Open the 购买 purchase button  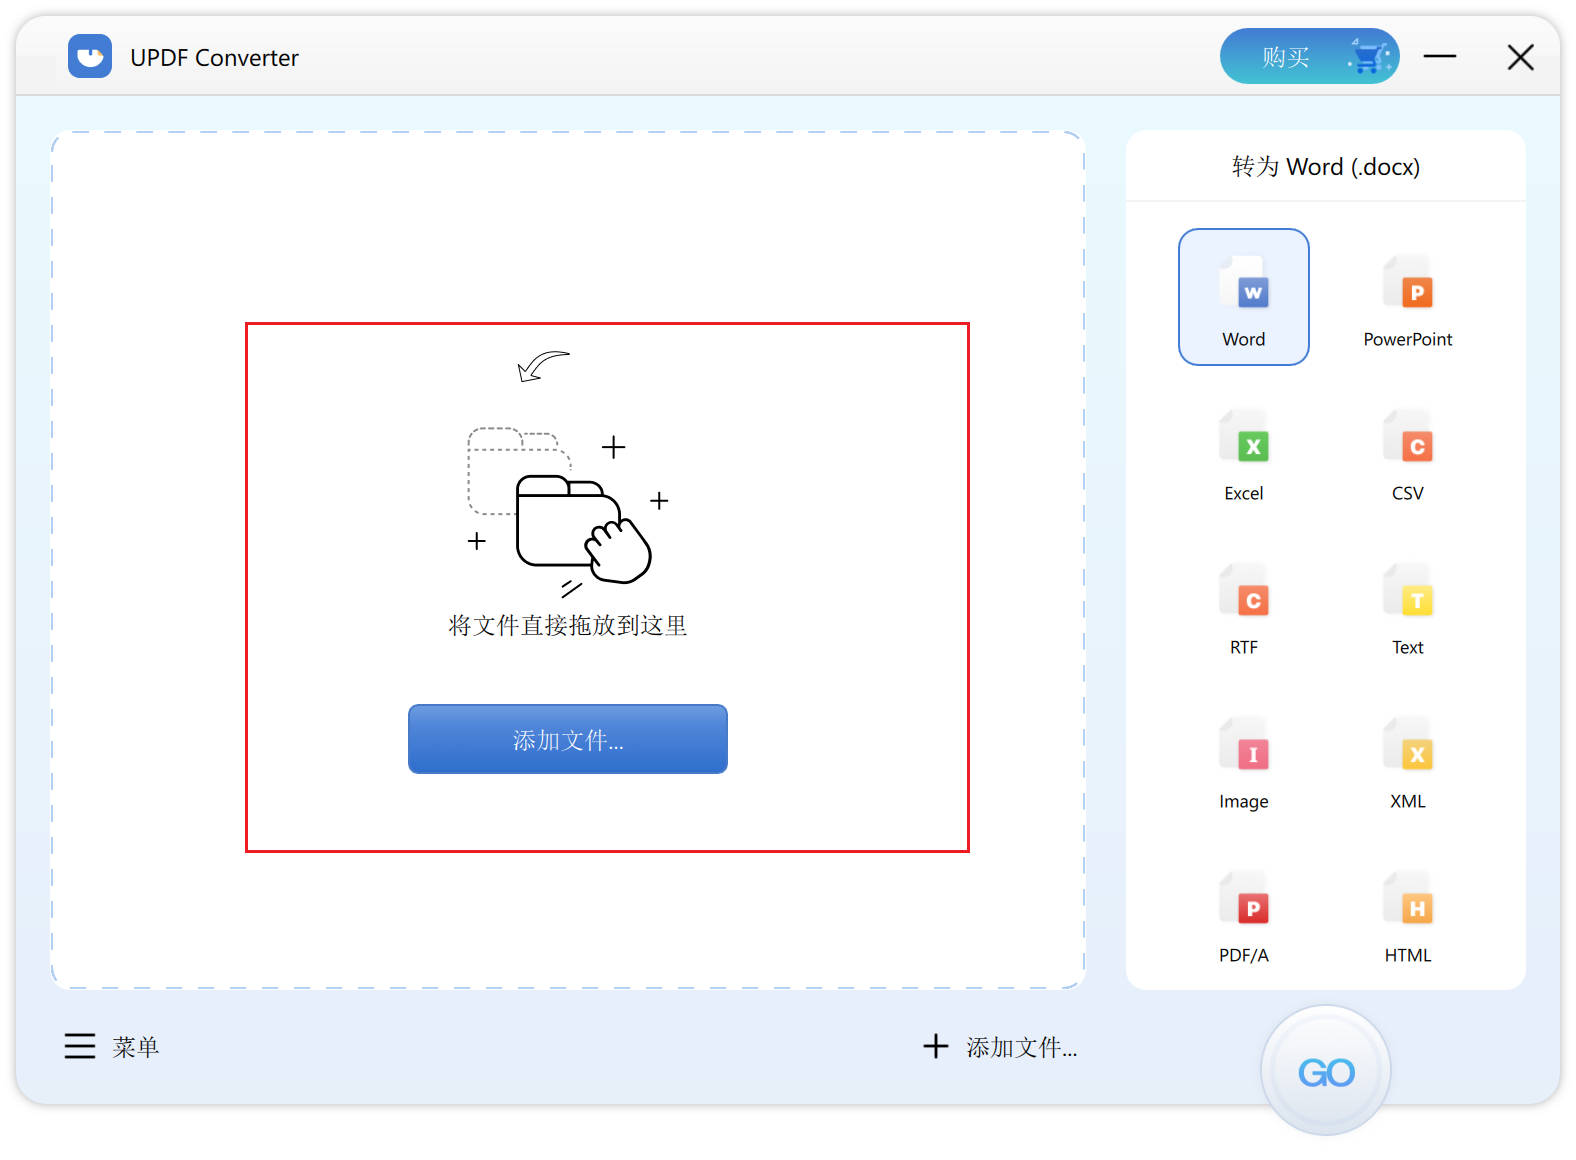1309,56
